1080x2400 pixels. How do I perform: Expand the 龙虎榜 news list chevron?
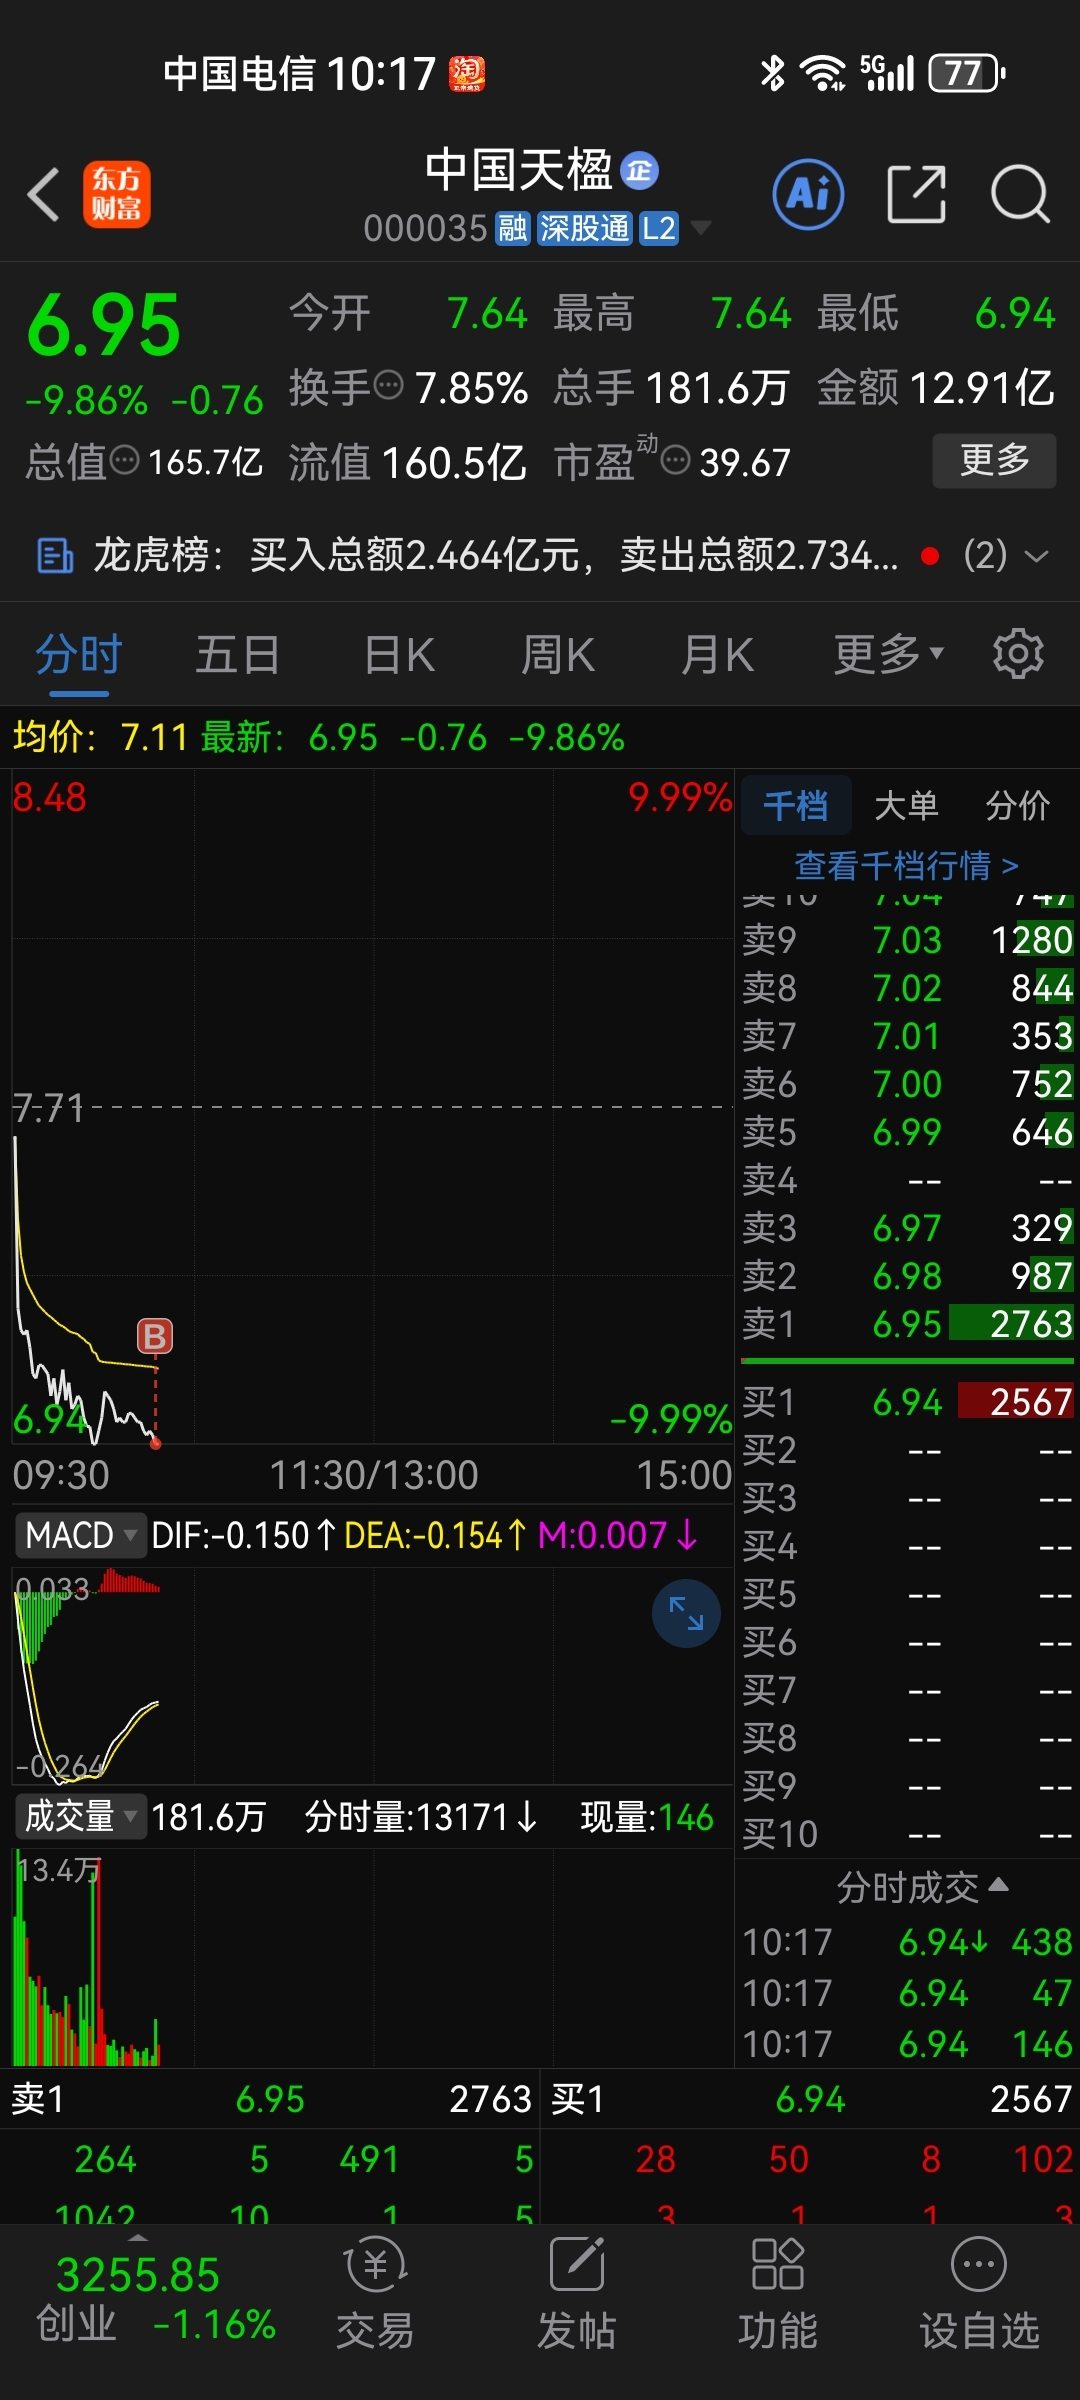click(x=1038, y=556)
